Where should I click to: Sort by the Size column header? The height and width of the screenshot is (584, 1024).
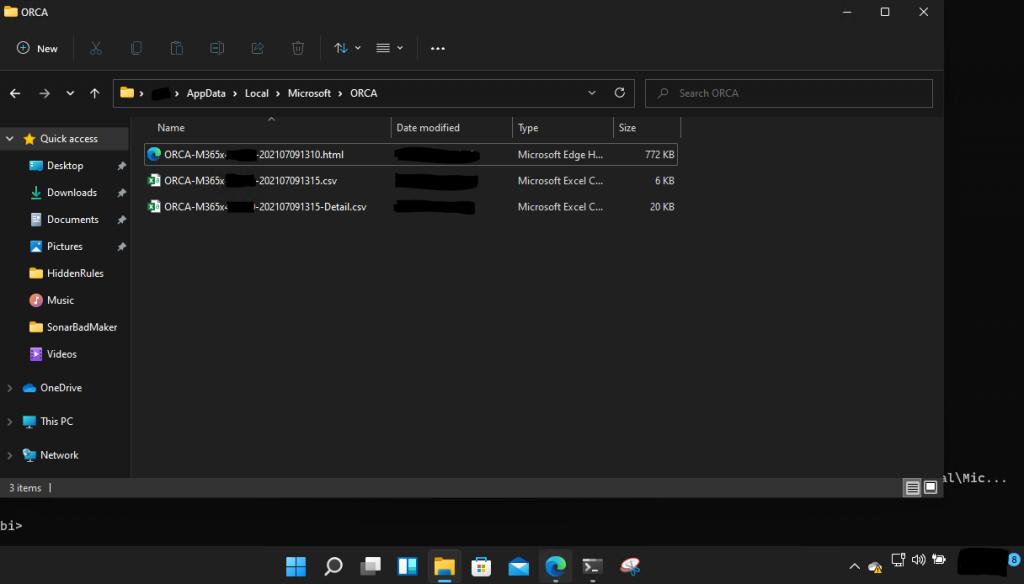(627, 128)
